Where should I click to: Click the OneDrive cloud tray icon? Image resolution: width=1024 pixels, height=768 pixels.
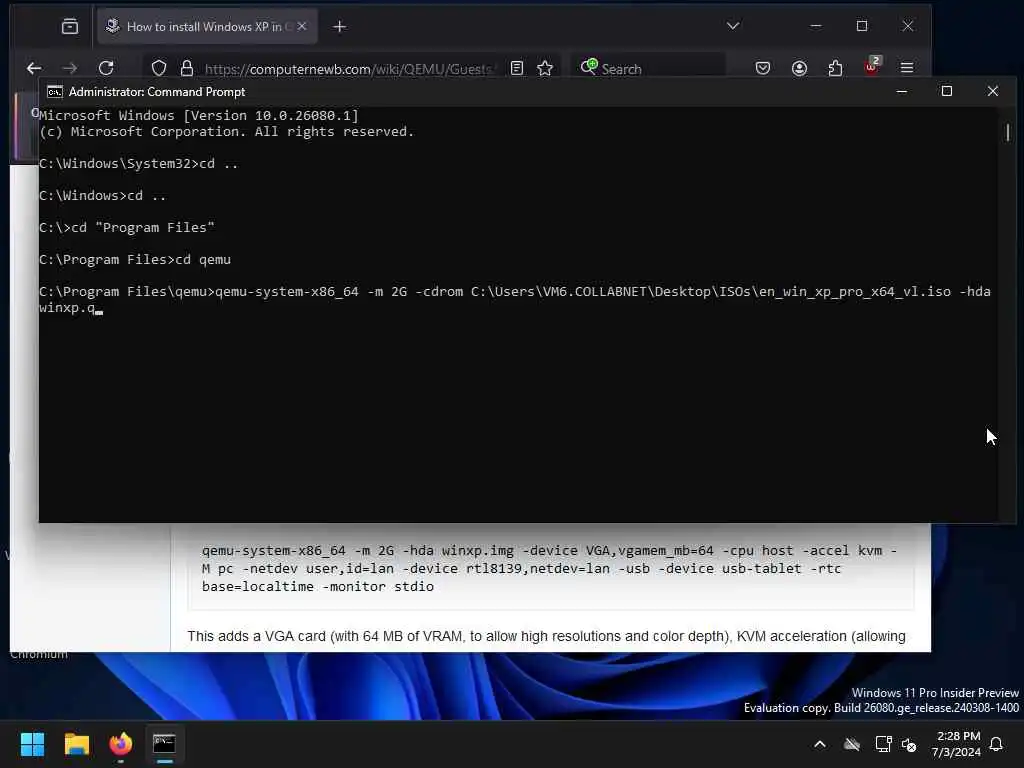[852, 744]
